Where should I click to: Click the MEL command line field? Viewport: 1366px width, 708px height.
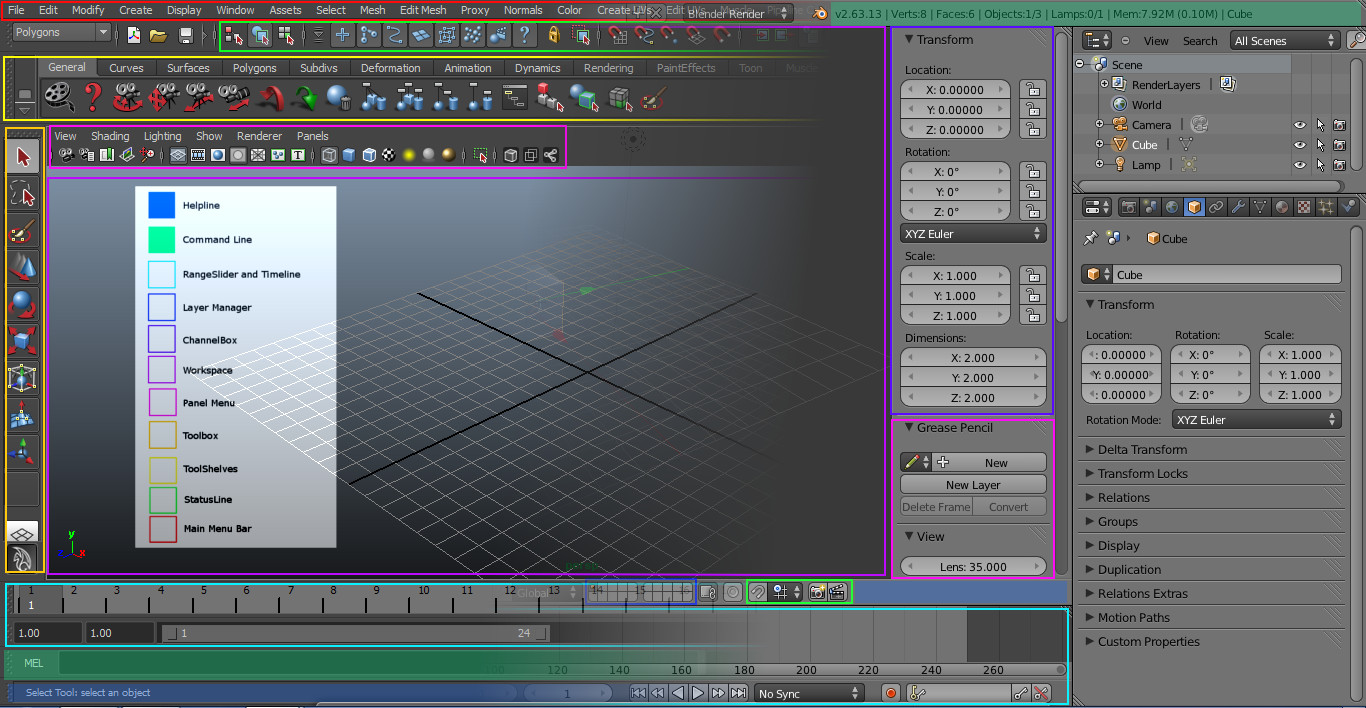(x=380, y=662)
